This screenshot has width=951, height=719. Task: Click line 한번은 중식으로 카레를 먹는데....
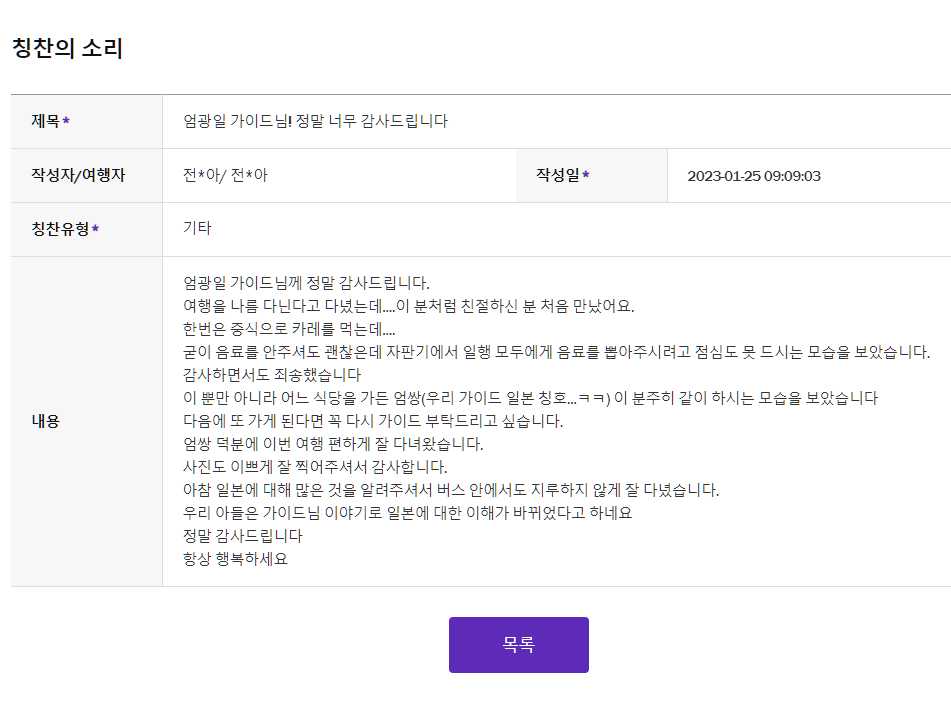pos(289,329)
